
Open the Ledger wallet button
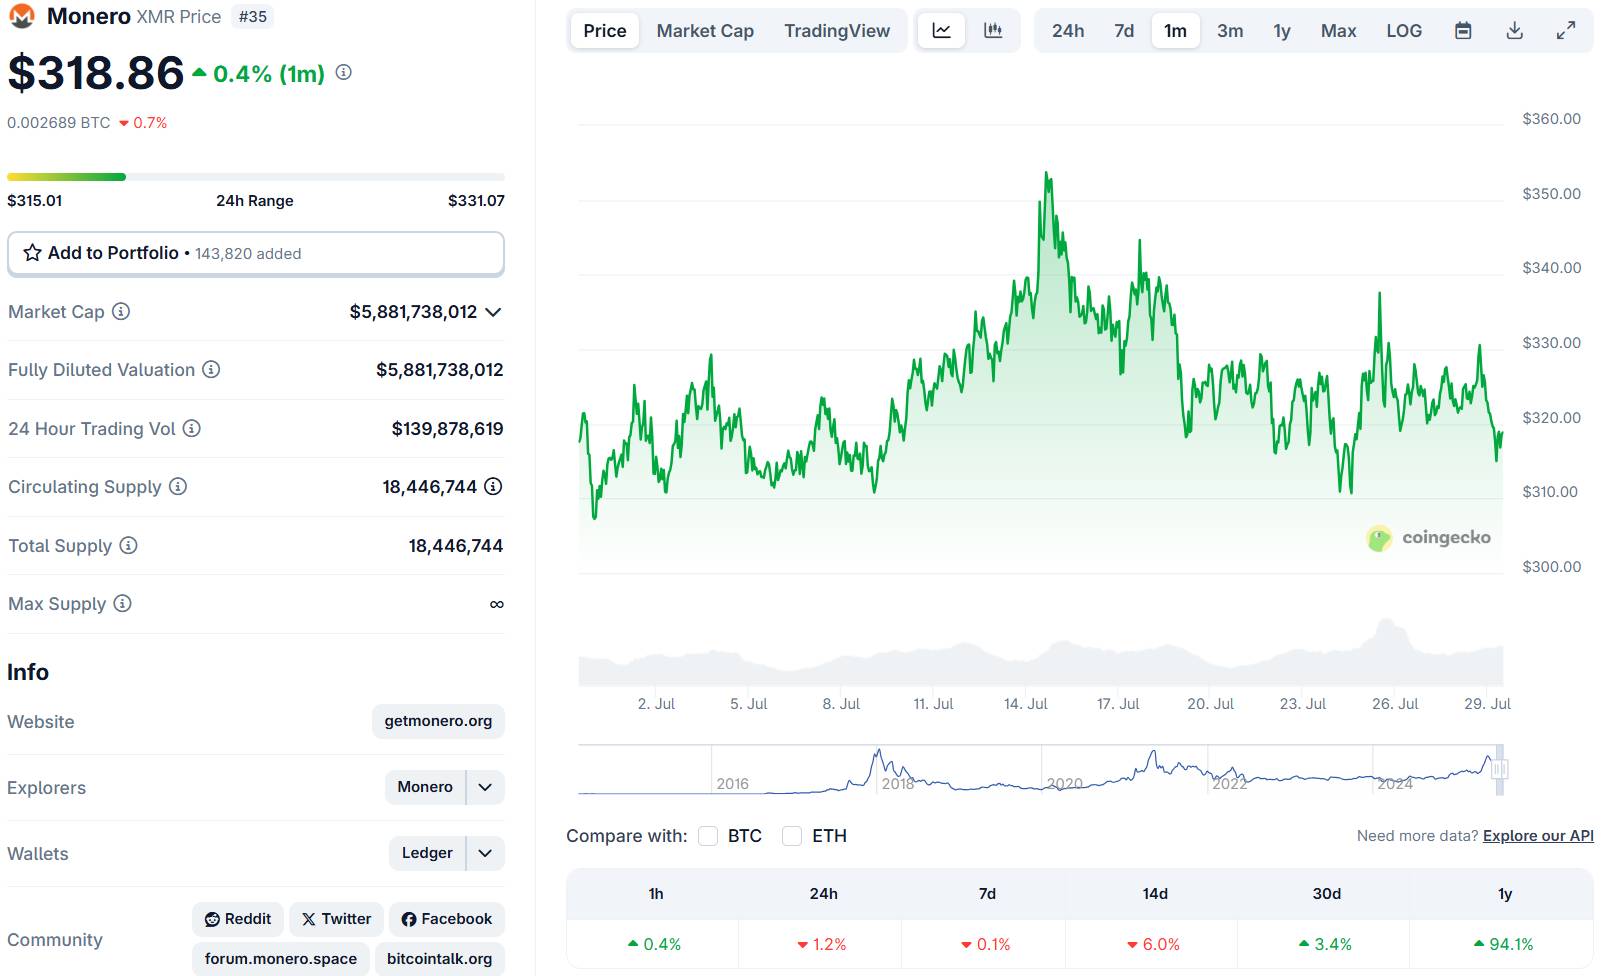427,853
